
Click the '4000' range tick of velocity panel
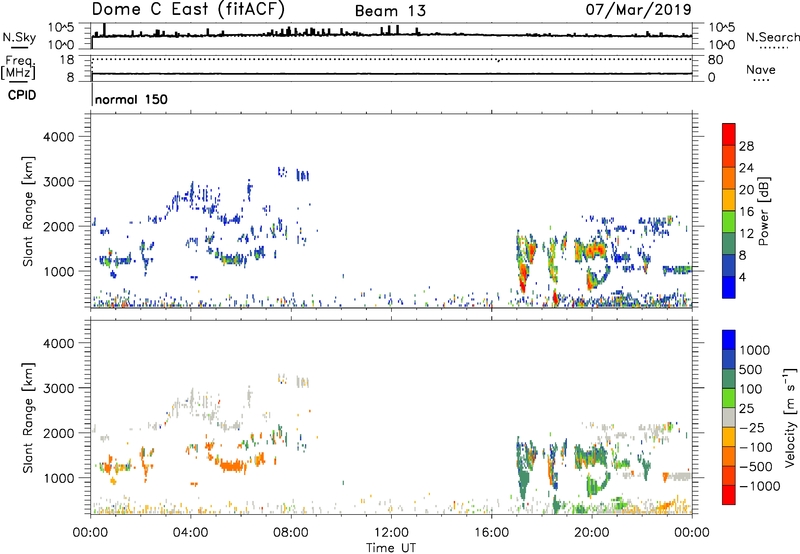(x=58, y=343)
